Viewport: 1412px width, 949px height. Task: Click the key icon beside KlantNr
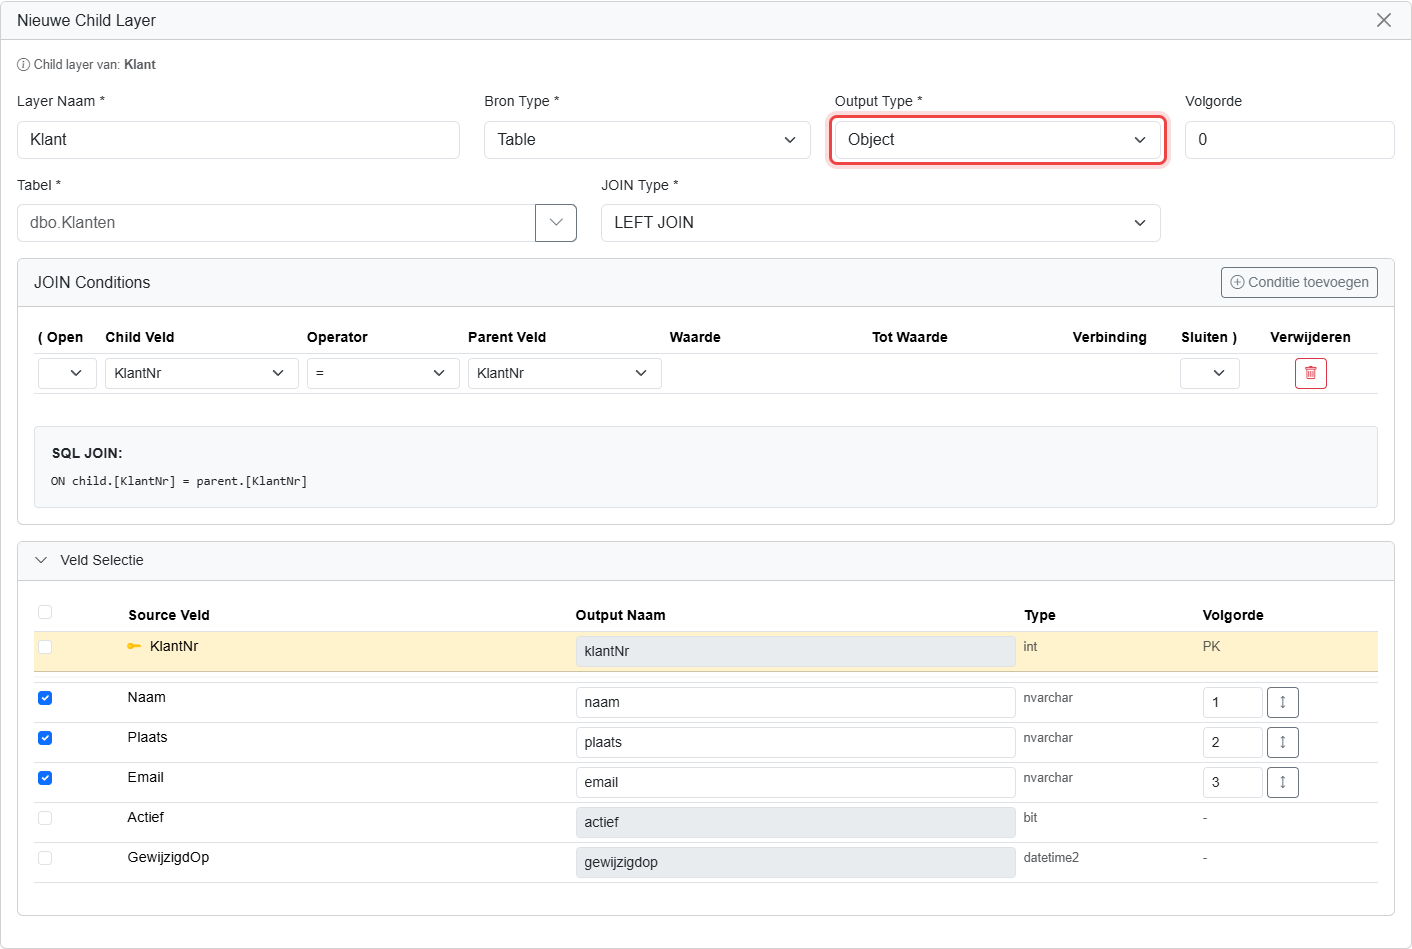tap(134, 646)
